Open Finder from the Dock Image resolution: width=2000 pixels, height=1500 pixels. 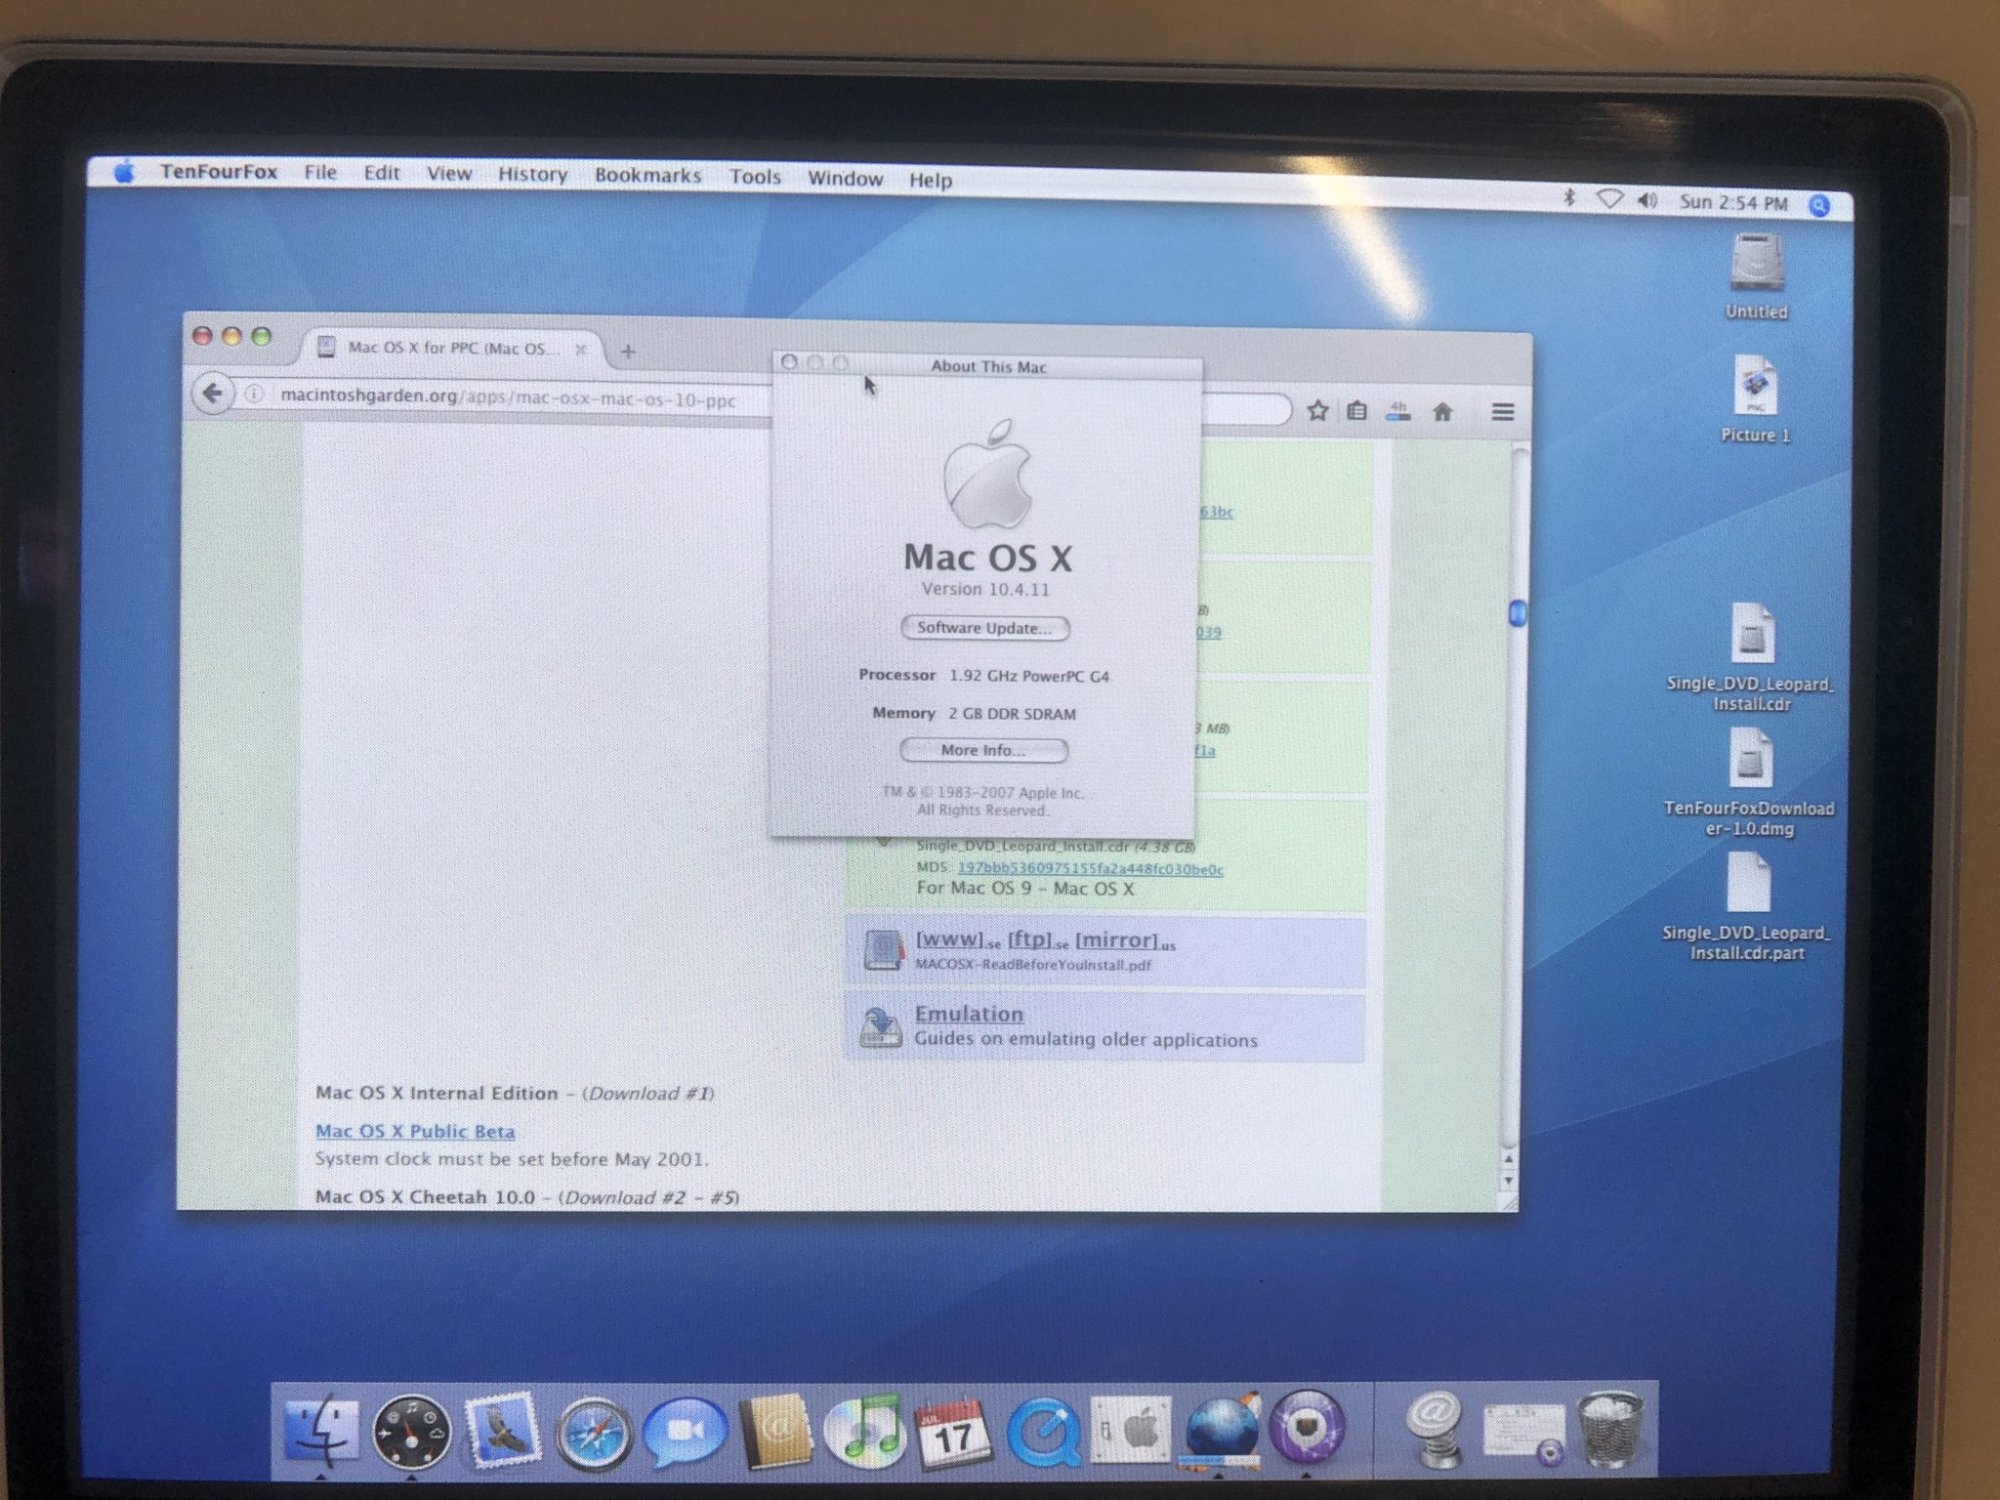click(x=322, y=1431)
